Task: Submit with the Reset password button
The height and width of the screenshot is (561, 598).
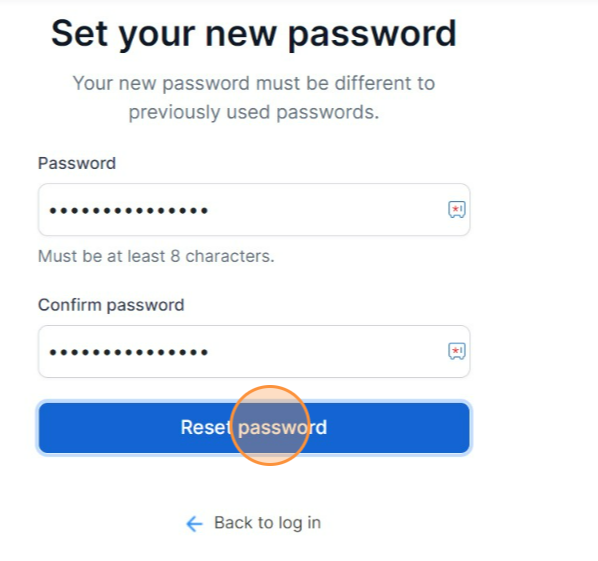Action: tap(254, 428)
